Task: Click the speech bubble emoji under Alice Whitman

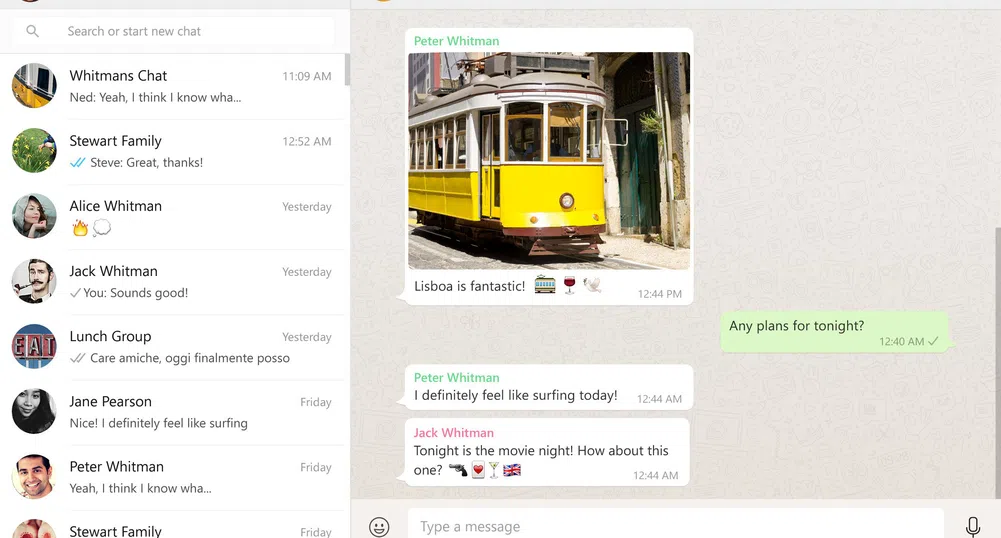Action: (x=102, y=227)
